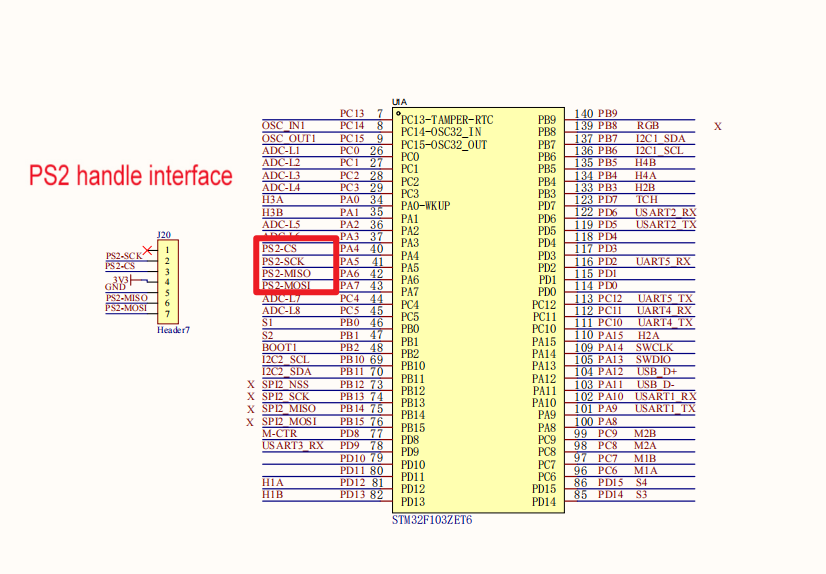Click the USART2_RX net label

pyautogui.click(x=665, y=212)
